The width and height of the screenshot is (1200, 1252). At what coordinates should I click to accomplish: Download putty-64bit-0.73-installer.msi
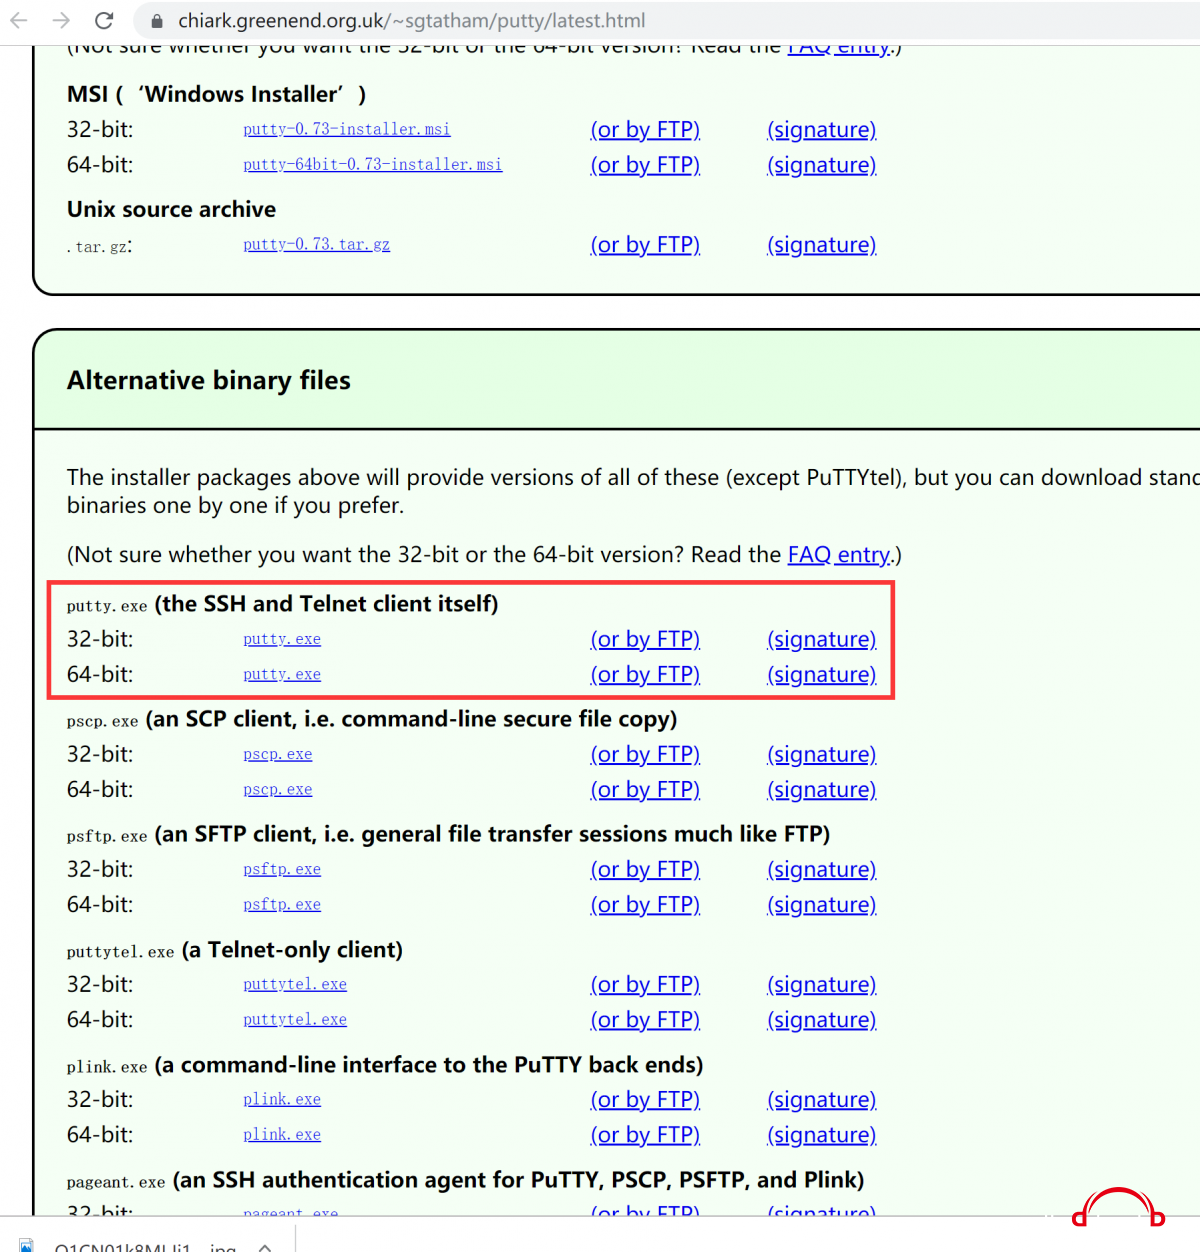pos(373,164)
